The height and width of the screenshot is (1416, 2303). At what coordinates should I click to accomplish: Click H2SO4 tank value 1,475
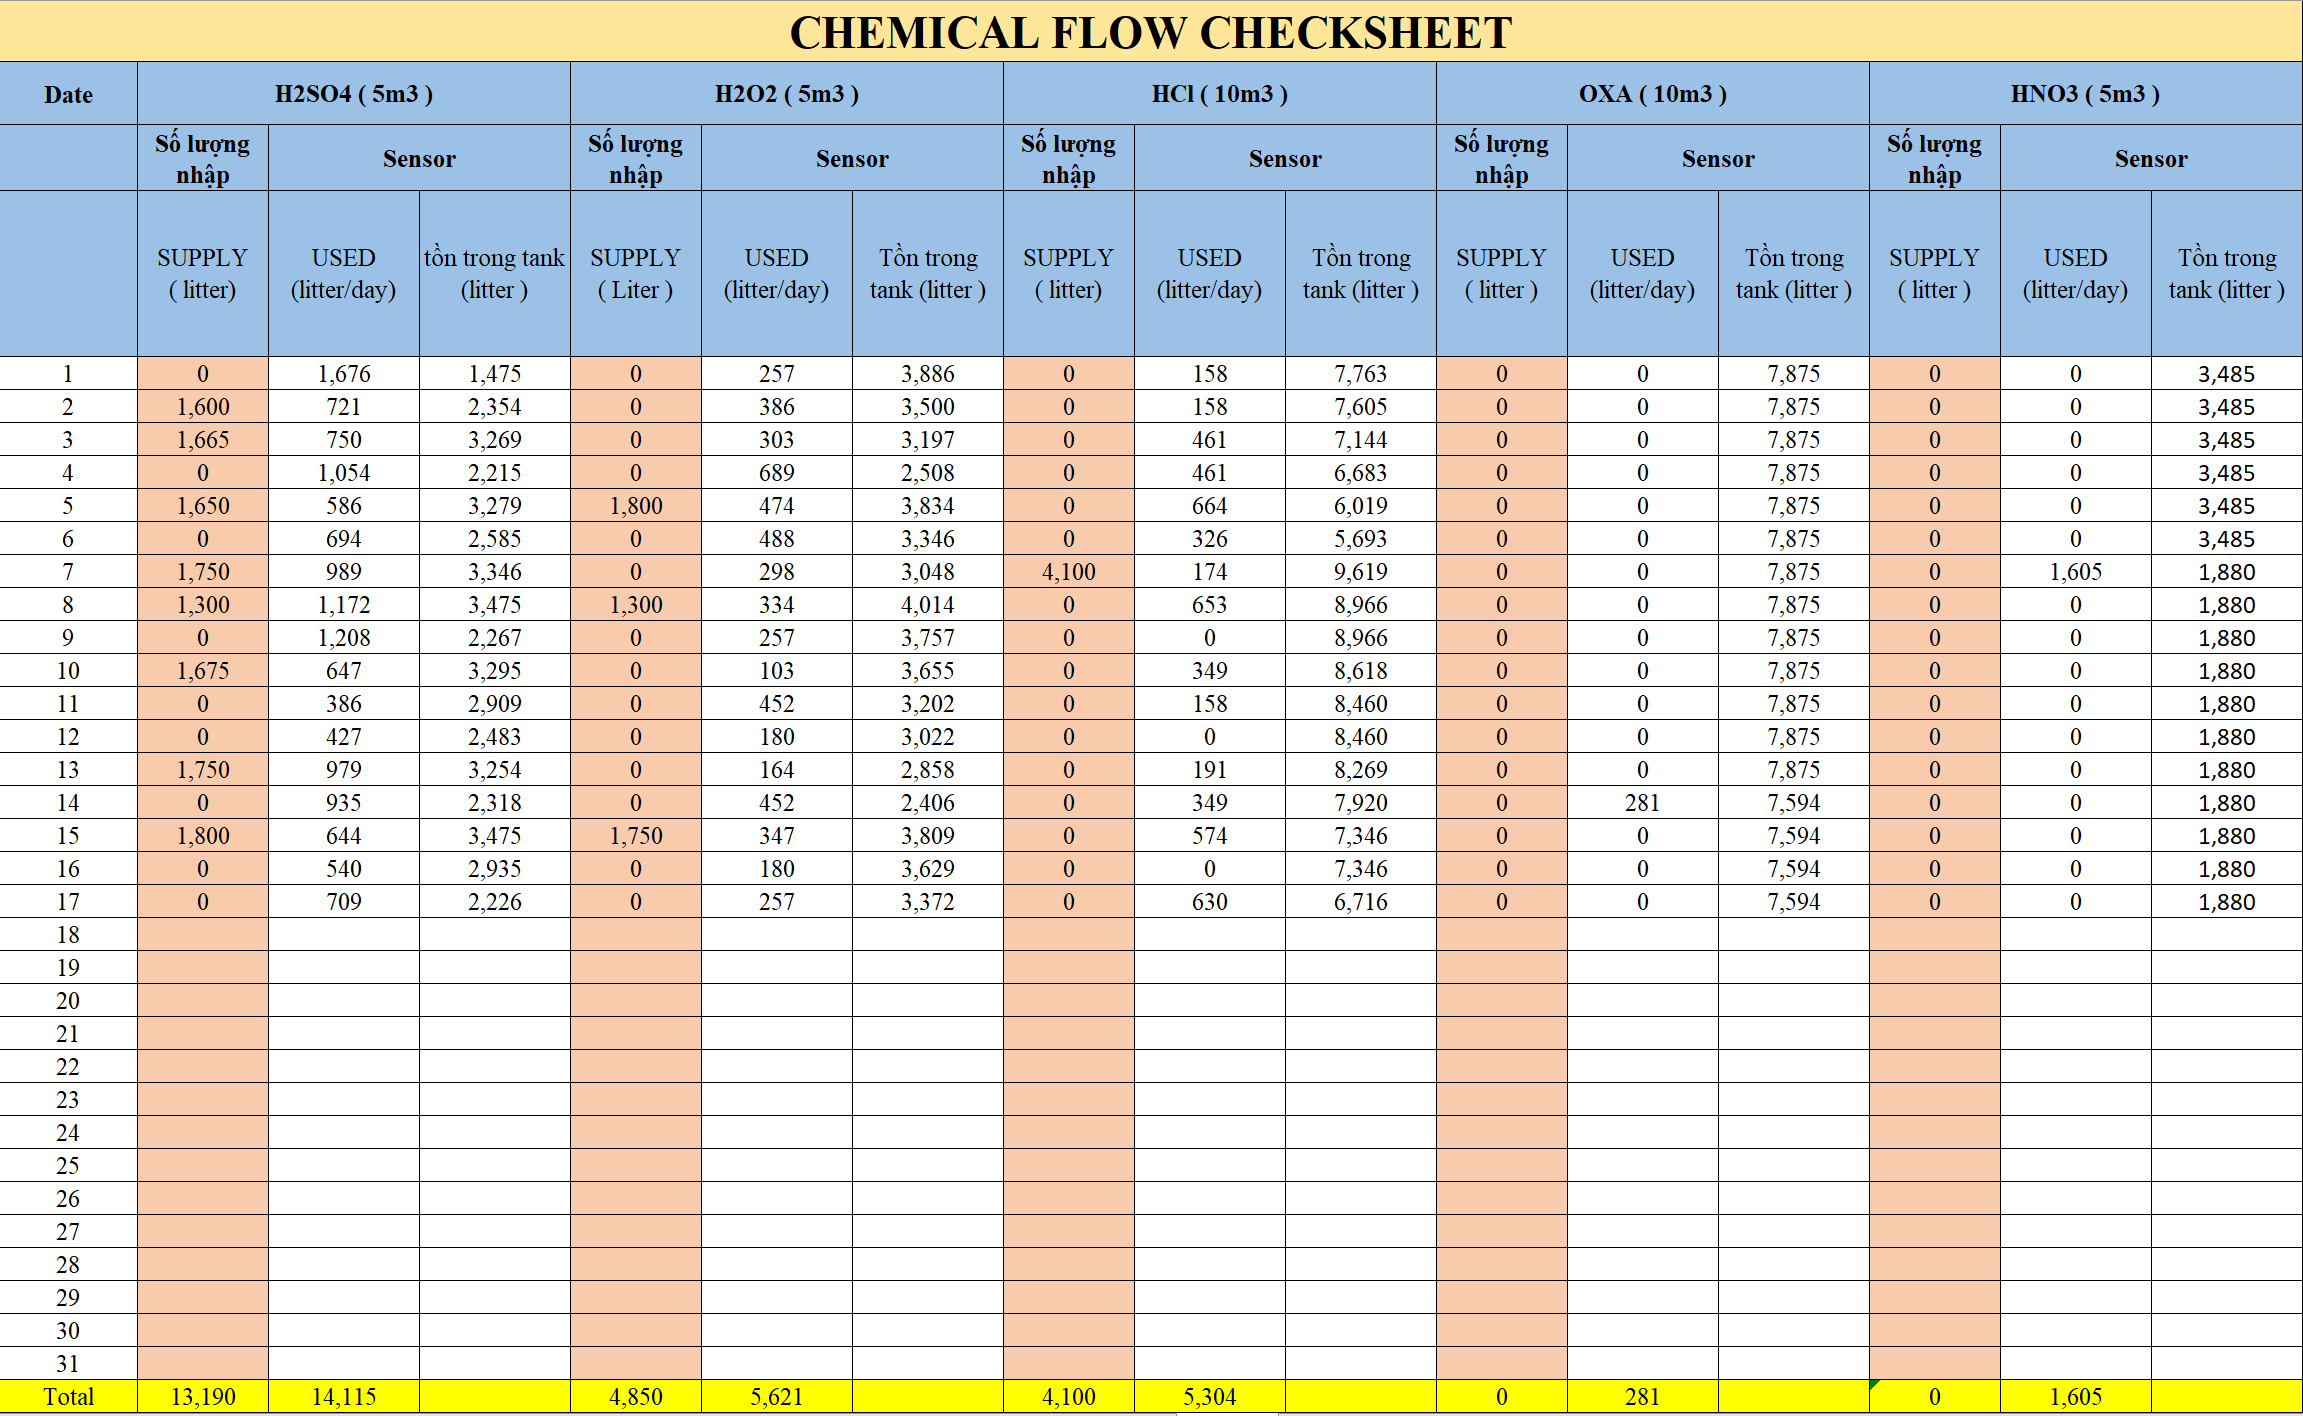[495, 374]
